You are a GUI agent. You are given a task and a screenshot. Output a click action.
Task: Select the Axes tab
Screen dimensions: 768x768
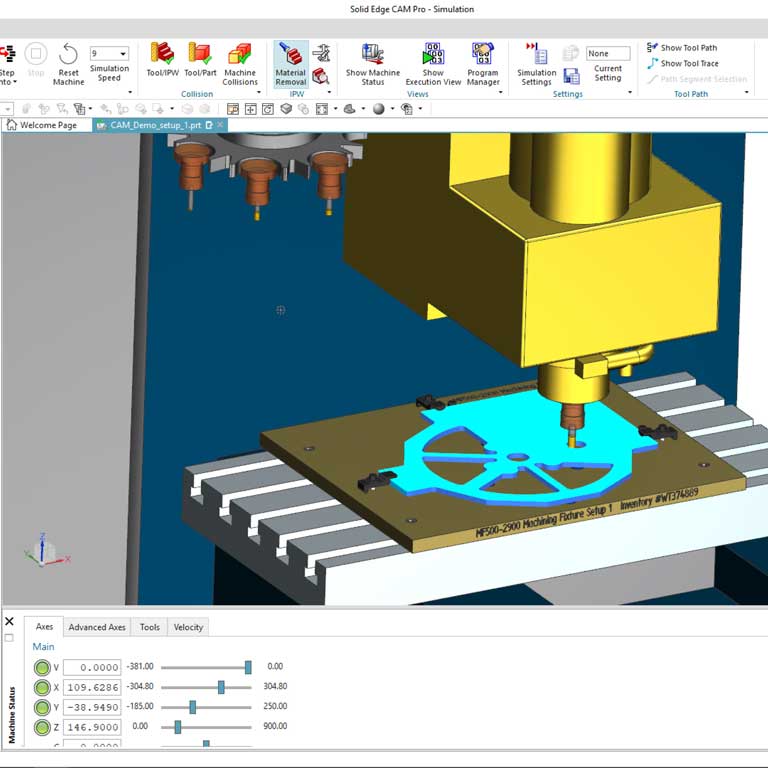44,626
